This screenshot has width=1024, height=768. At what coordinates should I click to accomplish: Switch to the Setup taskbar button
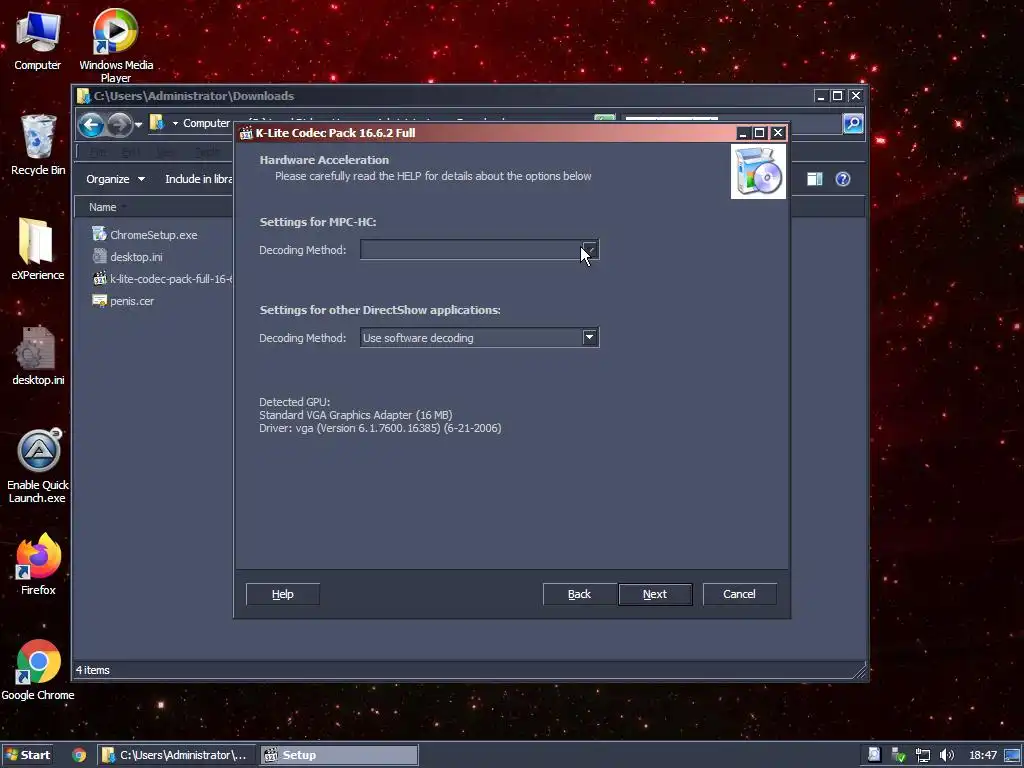tap(338, 755)
